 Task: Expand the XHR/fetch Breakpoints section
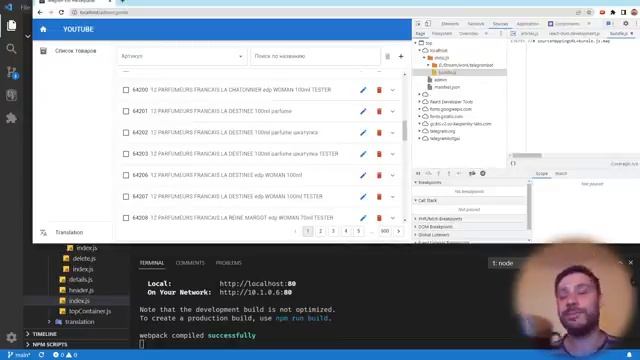[x=469, y=219]
